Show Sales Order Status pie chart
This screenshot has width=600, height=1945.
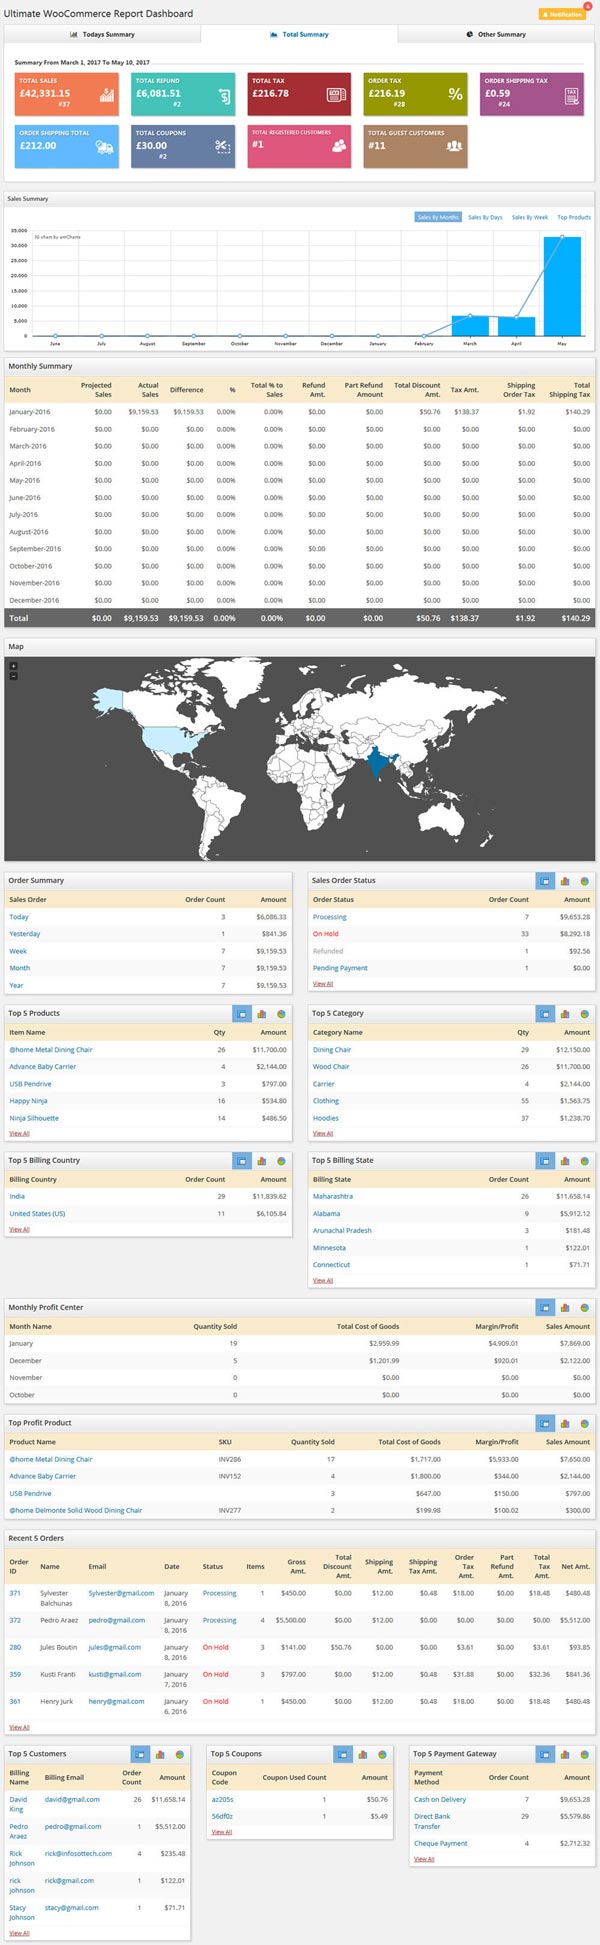[585, 881]
